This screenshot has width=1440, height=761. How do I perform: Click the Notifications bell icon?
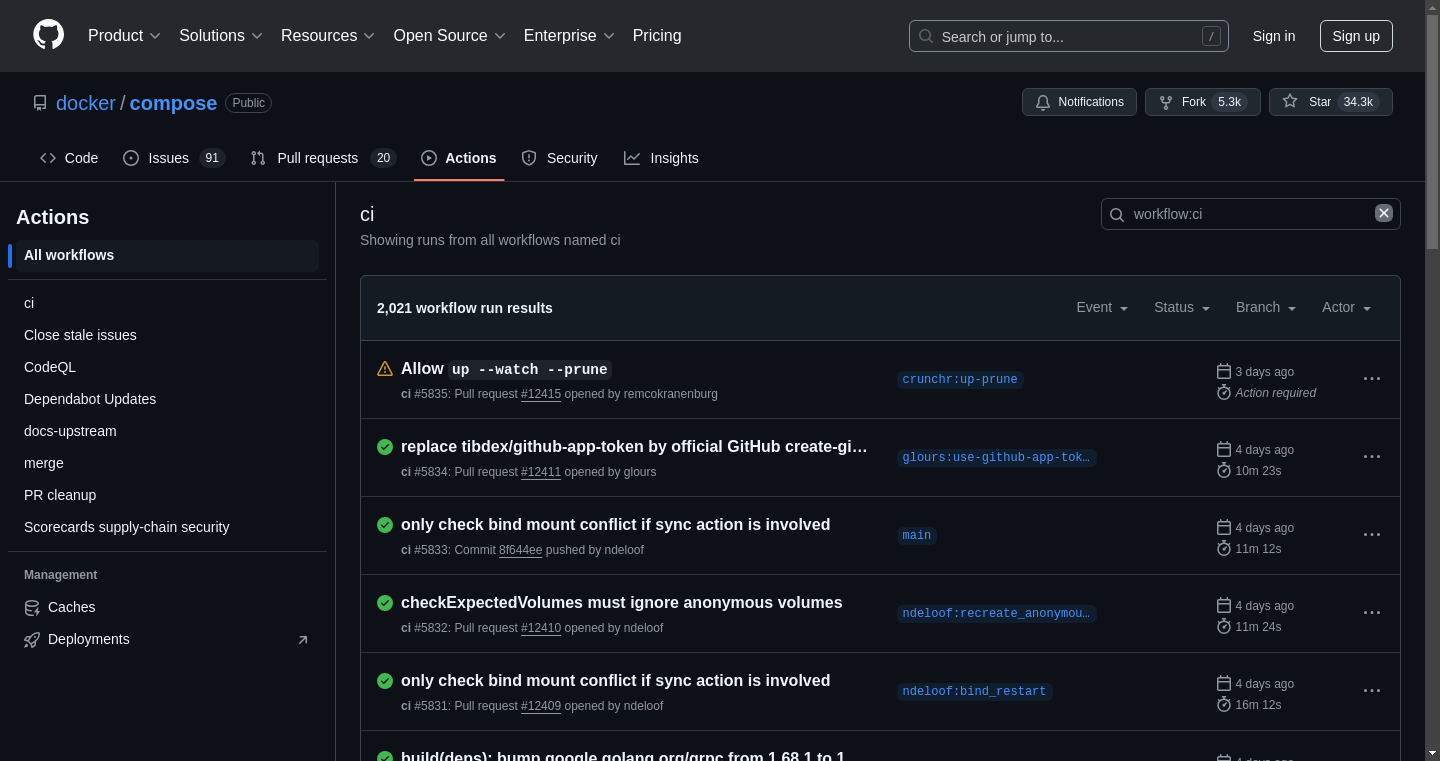pos(1043,102)
